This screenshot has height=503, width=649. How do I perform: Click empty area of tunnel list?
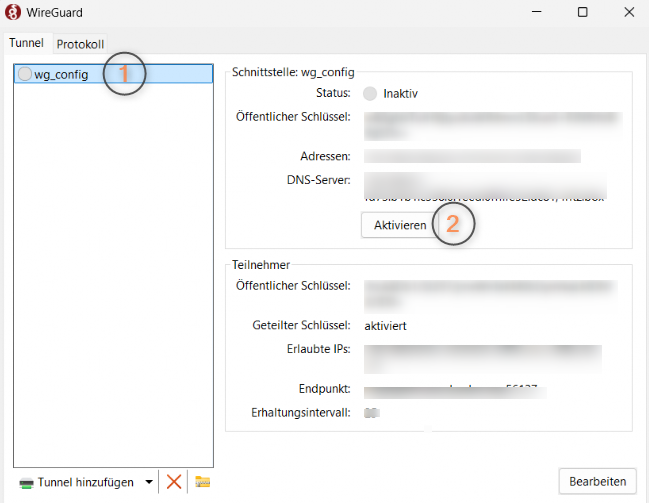click(113, 280)
